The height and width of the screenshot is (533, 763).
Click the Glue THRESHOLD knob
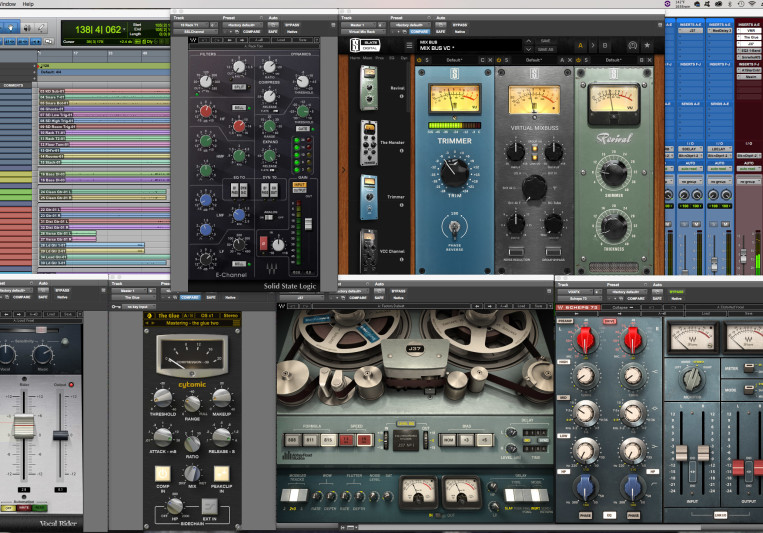pyautogui.click(x=163, y=399)
